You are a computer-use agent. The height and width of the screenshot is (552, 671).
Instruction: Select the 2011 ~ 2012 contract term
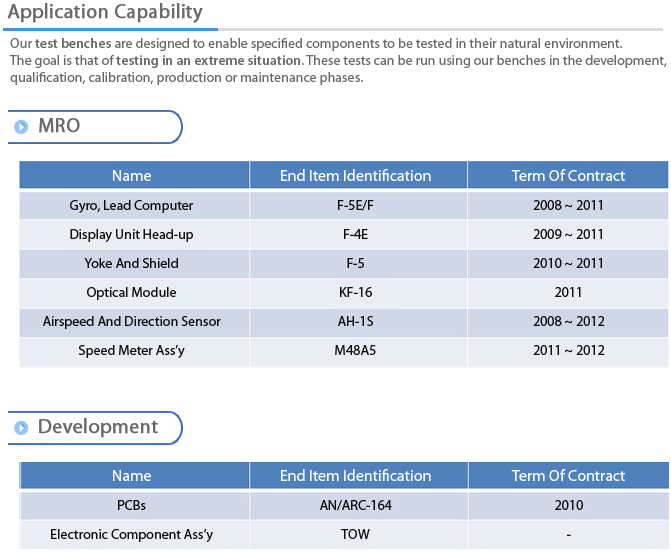[568, 351]
